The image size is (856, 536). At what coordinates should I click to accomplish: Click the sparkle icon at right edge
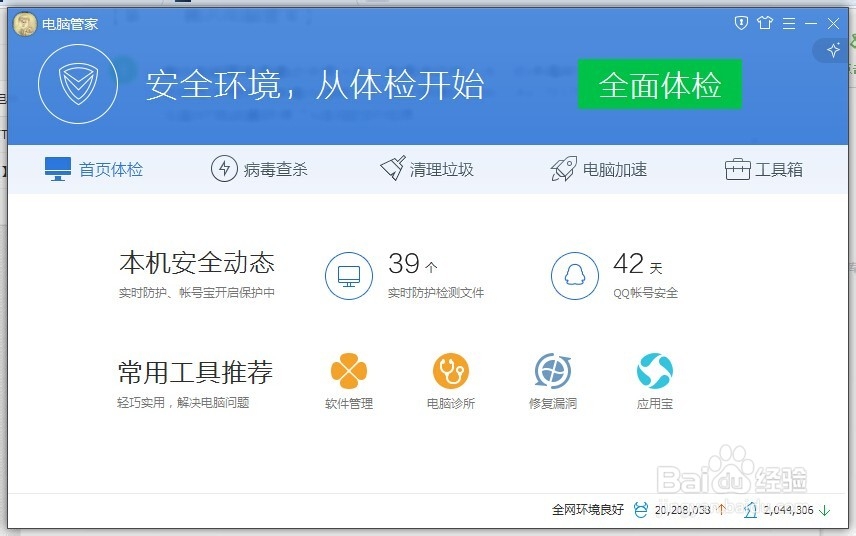pos(833,50)
